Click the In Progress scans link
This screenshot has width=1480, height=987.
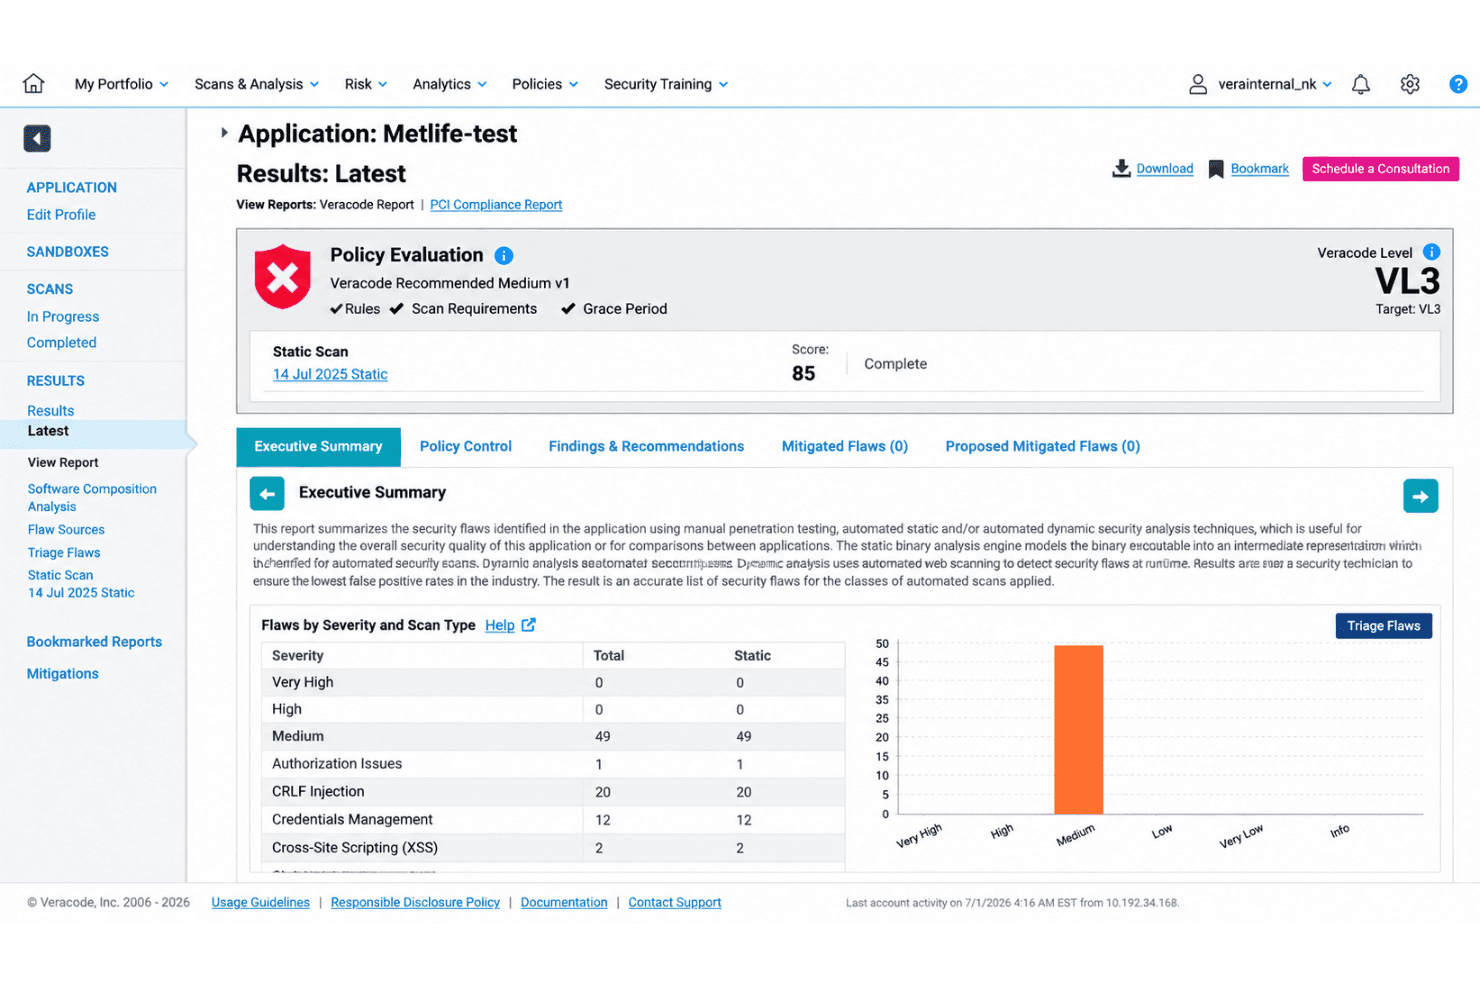(63, 317)
